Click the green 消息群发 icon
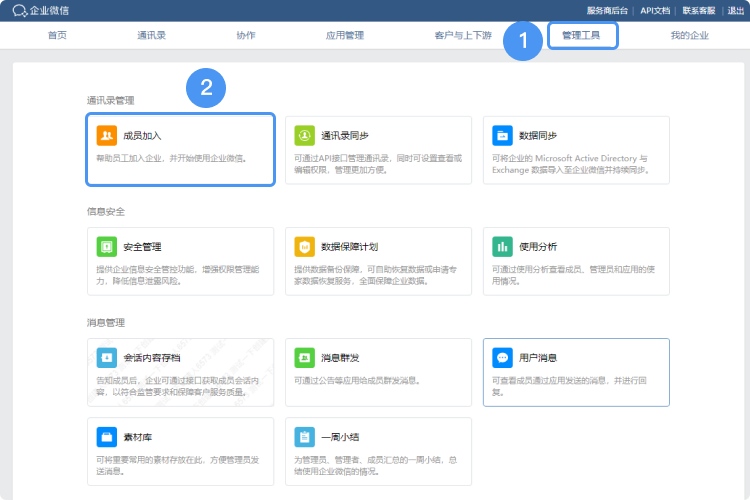This screenshot has height=500, width=750. [x=305, y=357]
